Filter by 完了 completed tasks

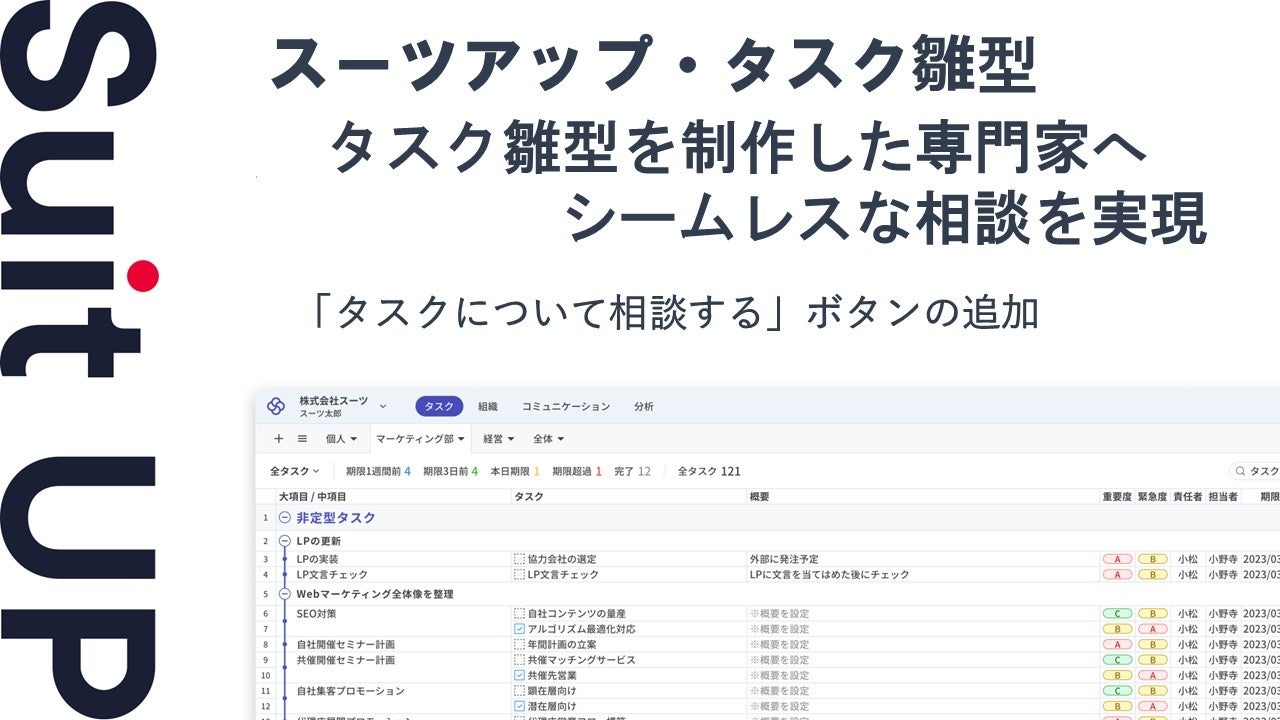tap(632, 471)
